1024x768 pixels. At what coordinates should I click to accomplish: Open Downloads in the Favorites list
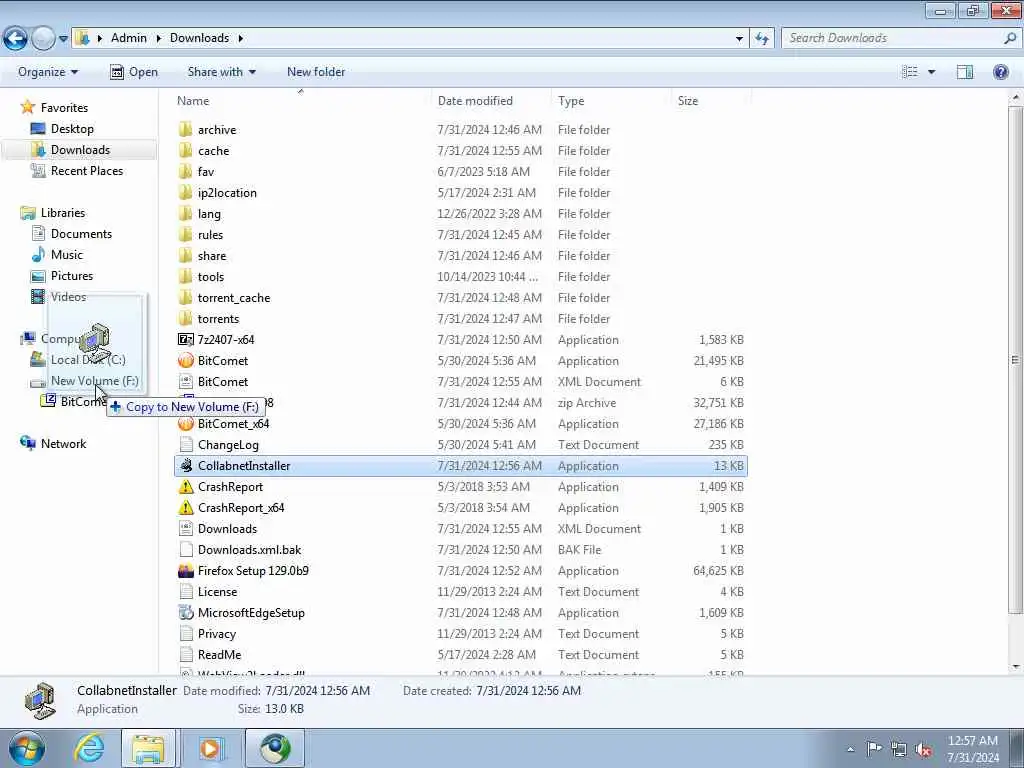pyautogui.click(x=80, y=150)
